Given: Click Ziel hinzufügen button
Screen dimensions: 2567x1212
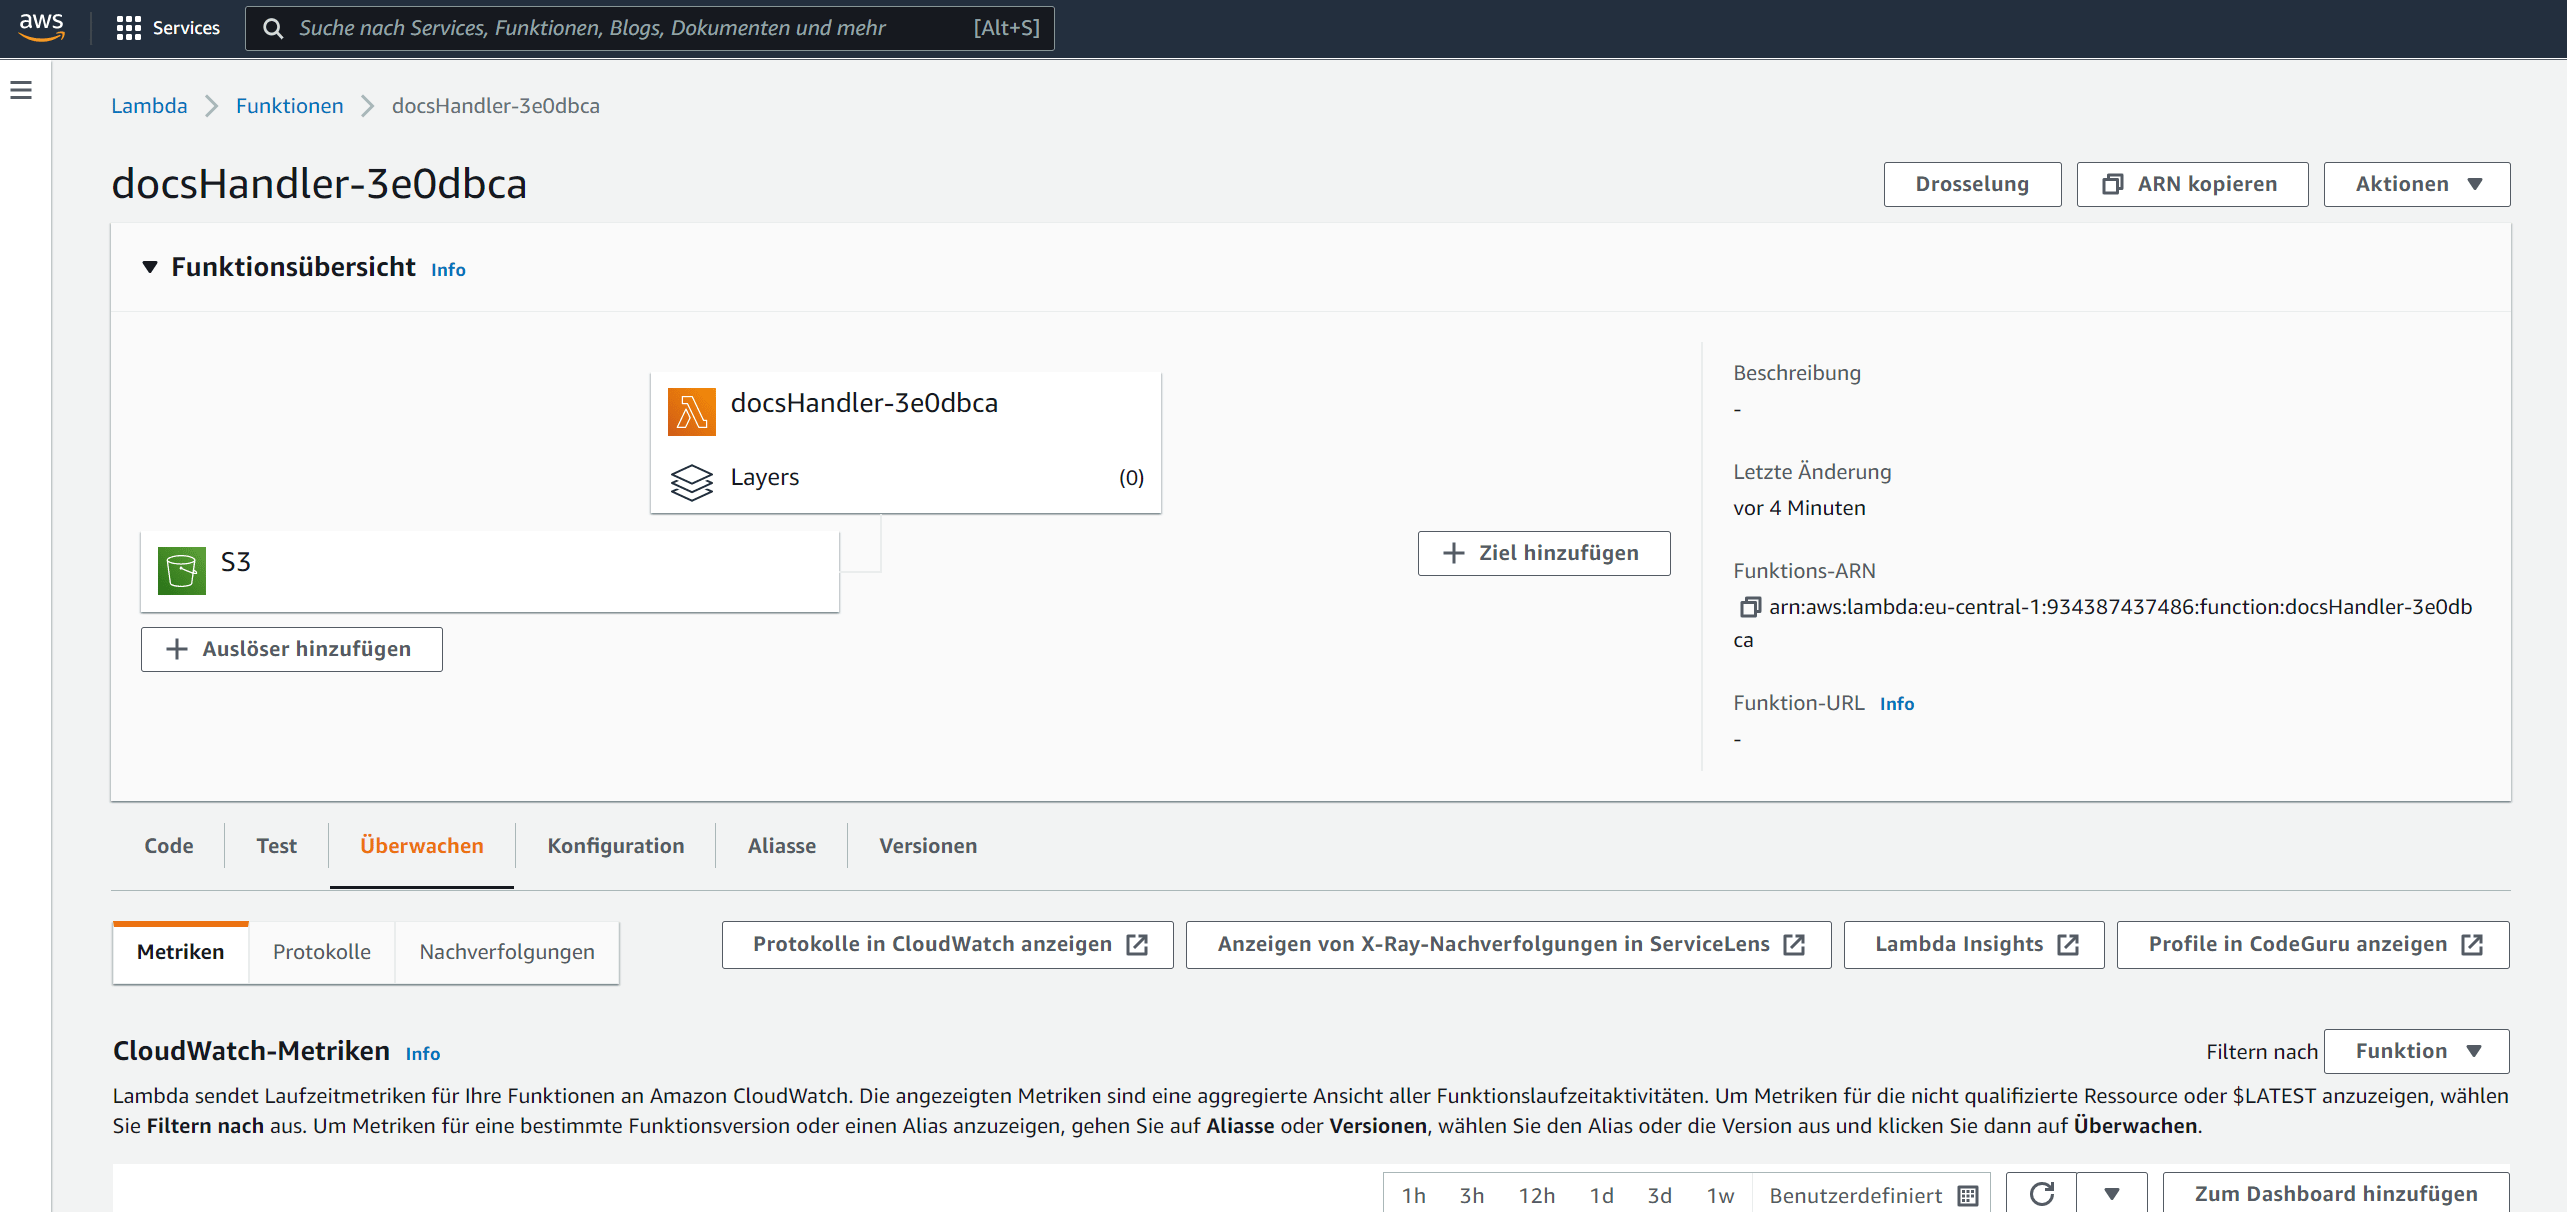Looking at the screenshot, I should (x=1544, y=553).
